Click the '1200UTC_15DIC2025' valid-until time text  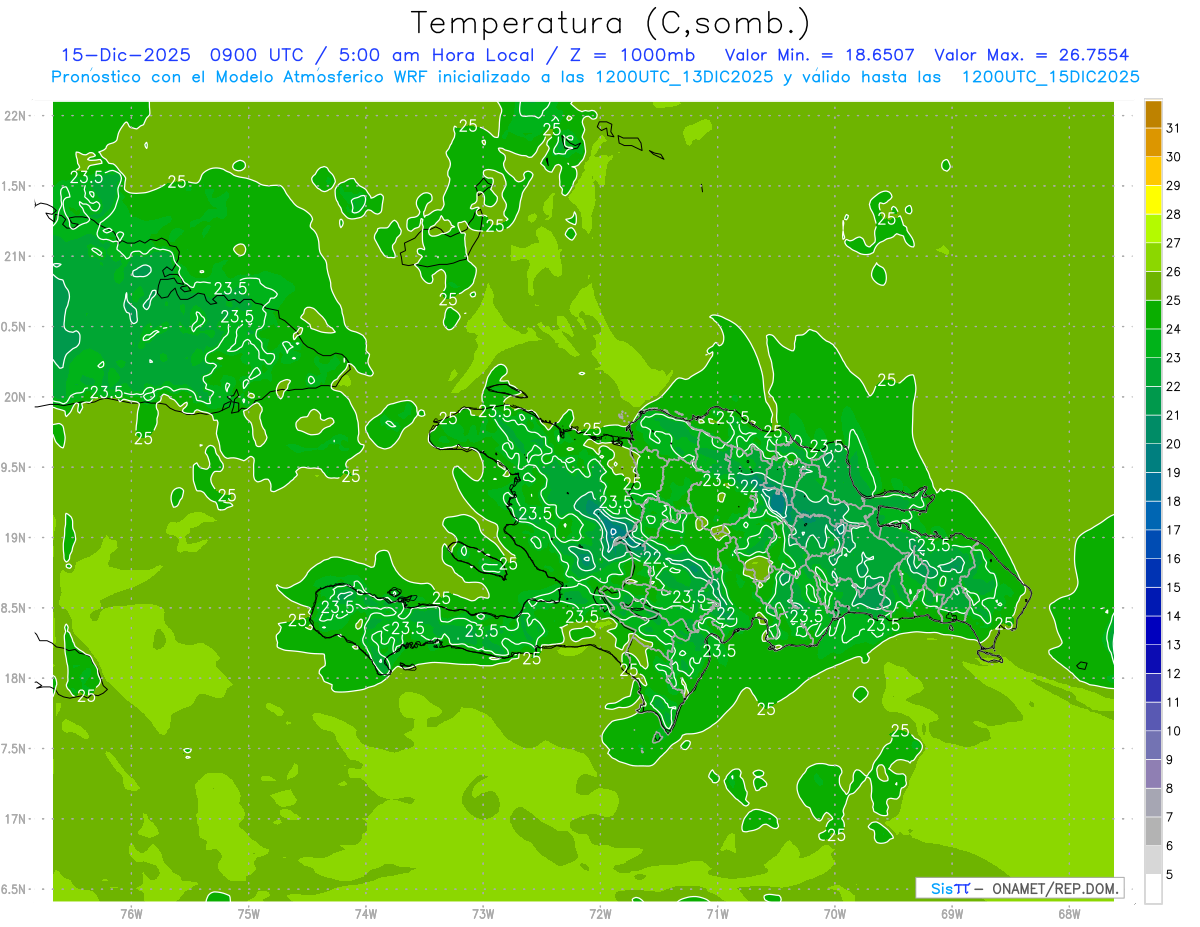[1051, 77]
